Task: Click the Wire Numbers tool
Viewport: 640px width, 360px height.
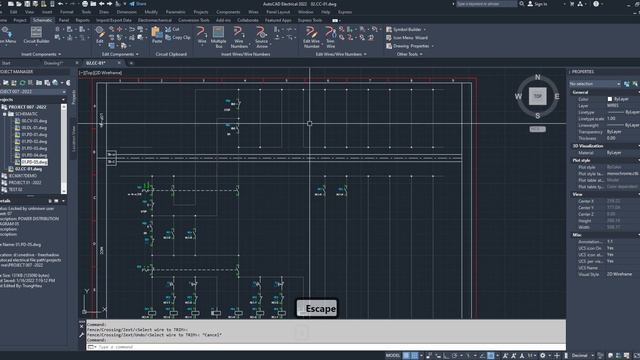Action: (x=239, y=37)
